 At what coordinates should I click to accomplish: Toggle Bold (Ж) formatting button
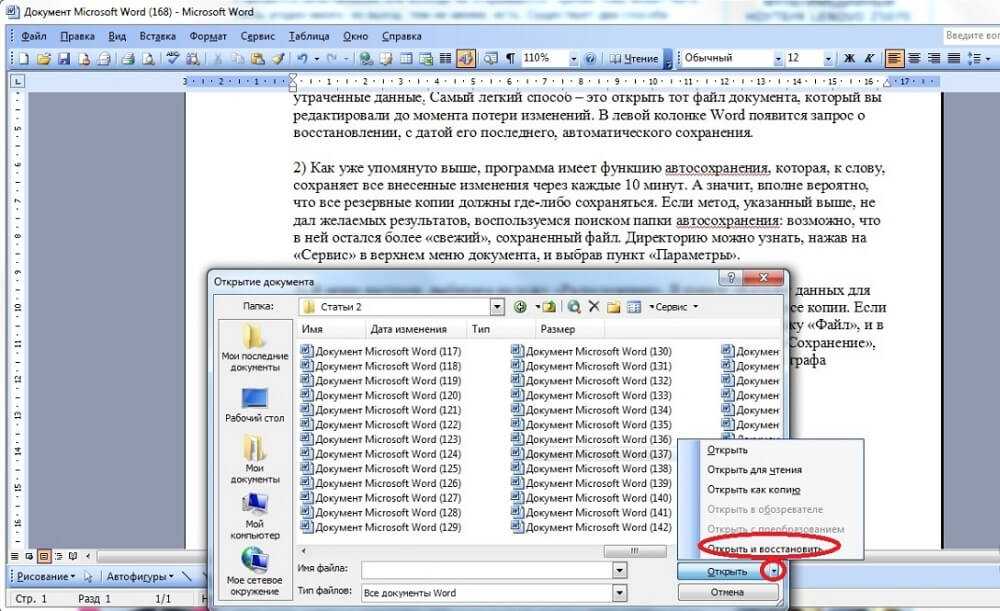pos(844,59)
